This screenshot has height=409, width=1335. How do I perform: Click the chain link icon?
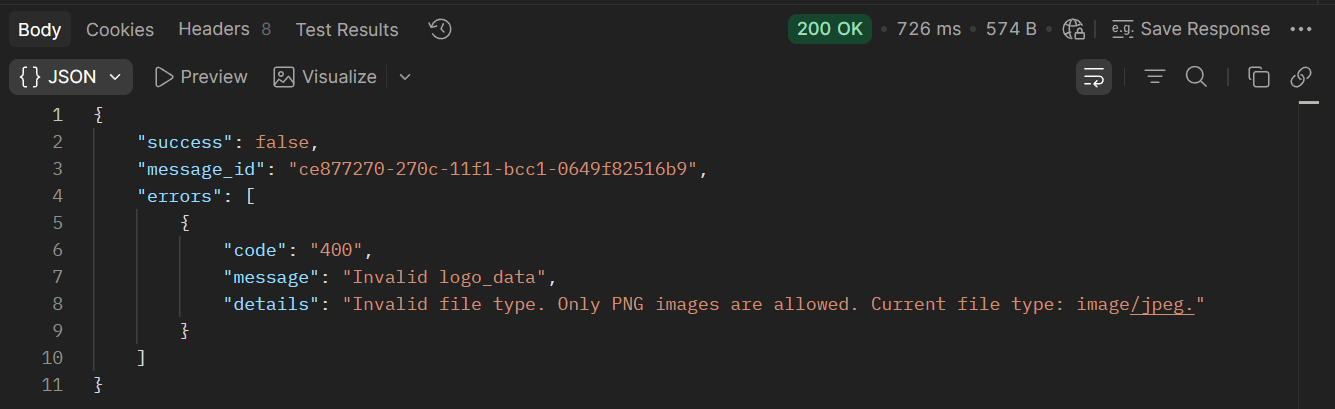[x=1301, y=77]
